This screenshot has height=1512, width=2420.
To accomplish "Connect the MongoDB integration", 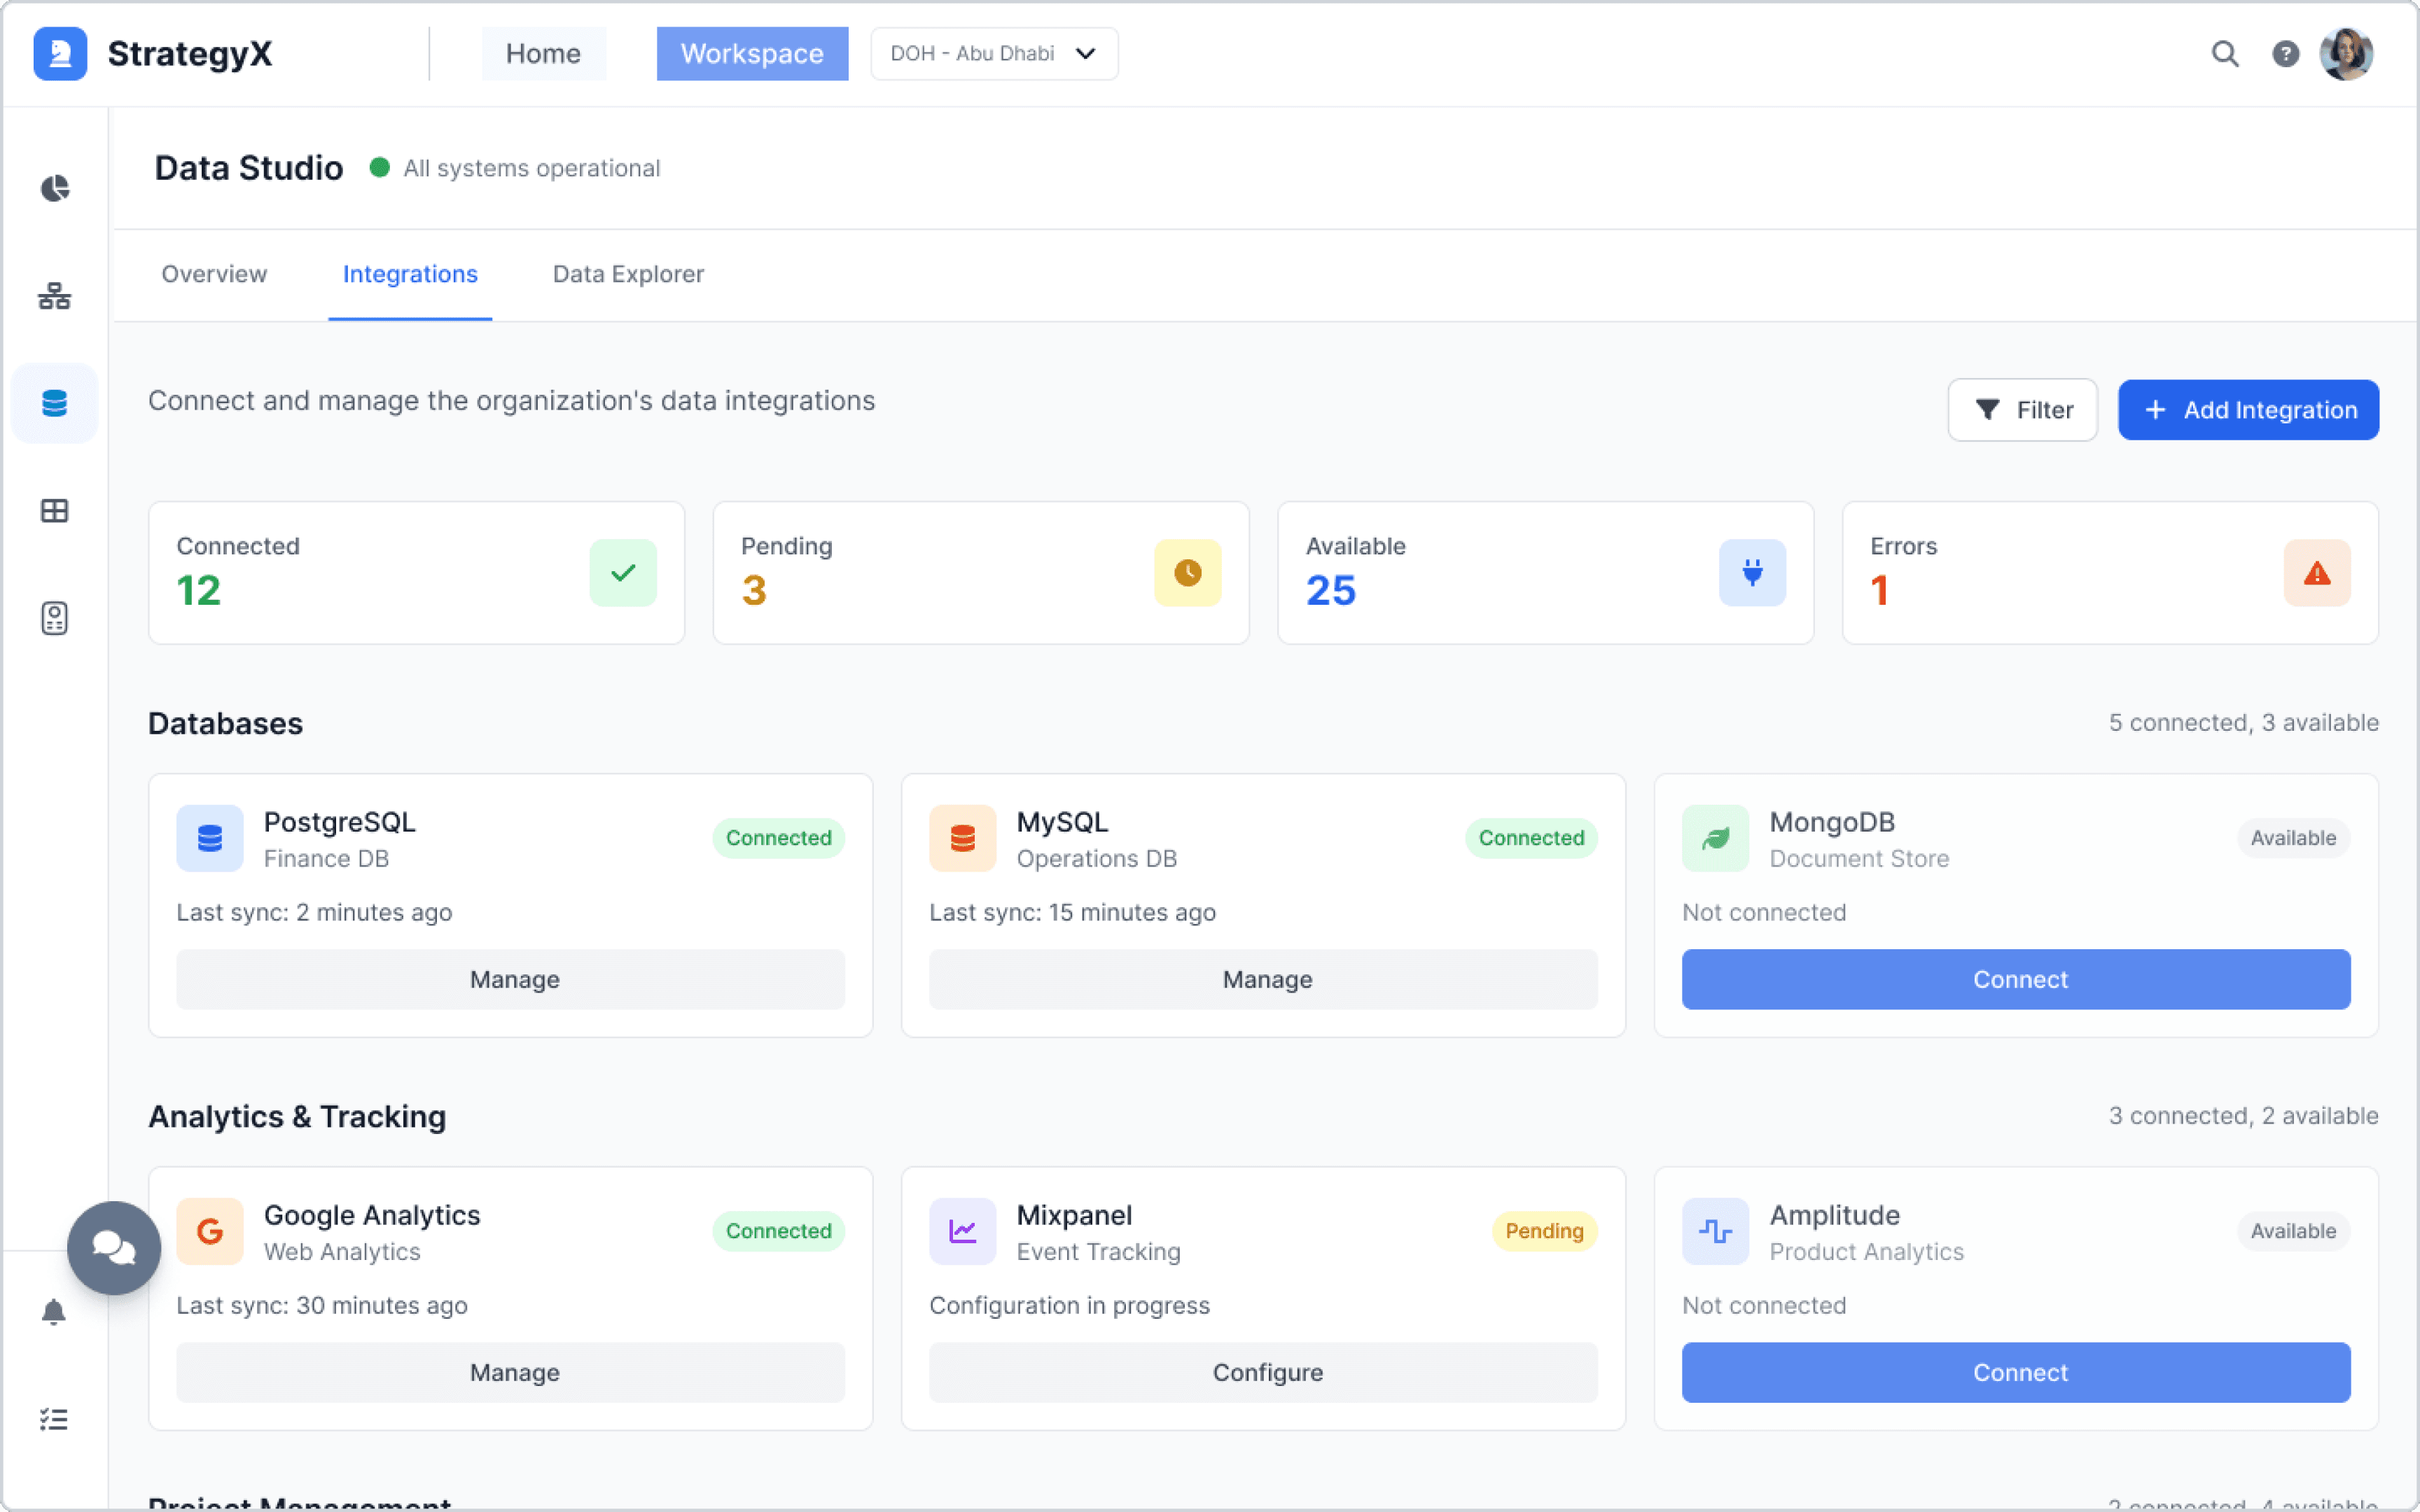I will pyautogui.click(x=2015, y=979).
